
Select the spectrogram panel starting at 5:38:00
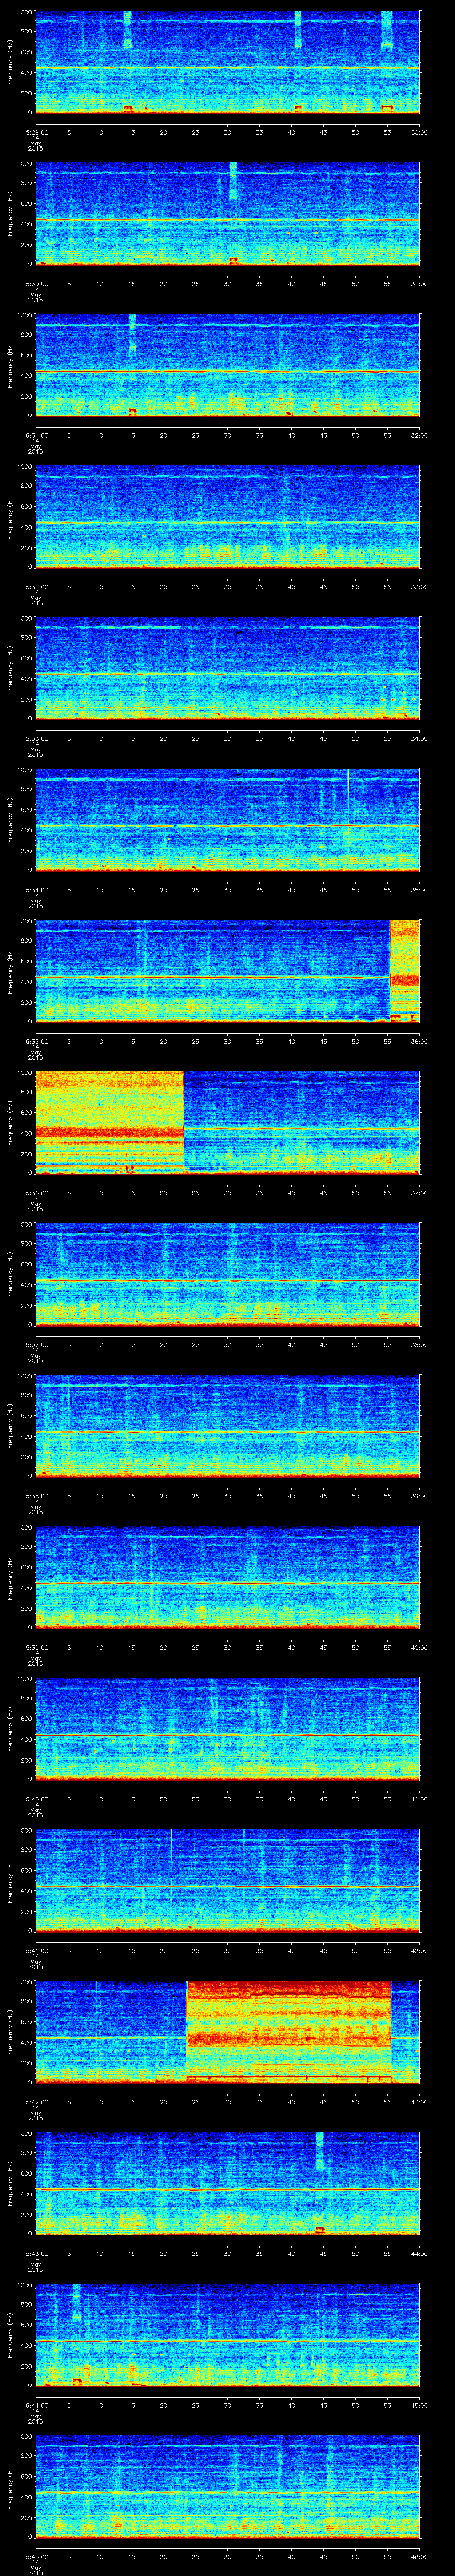(x=227, y=1425)
